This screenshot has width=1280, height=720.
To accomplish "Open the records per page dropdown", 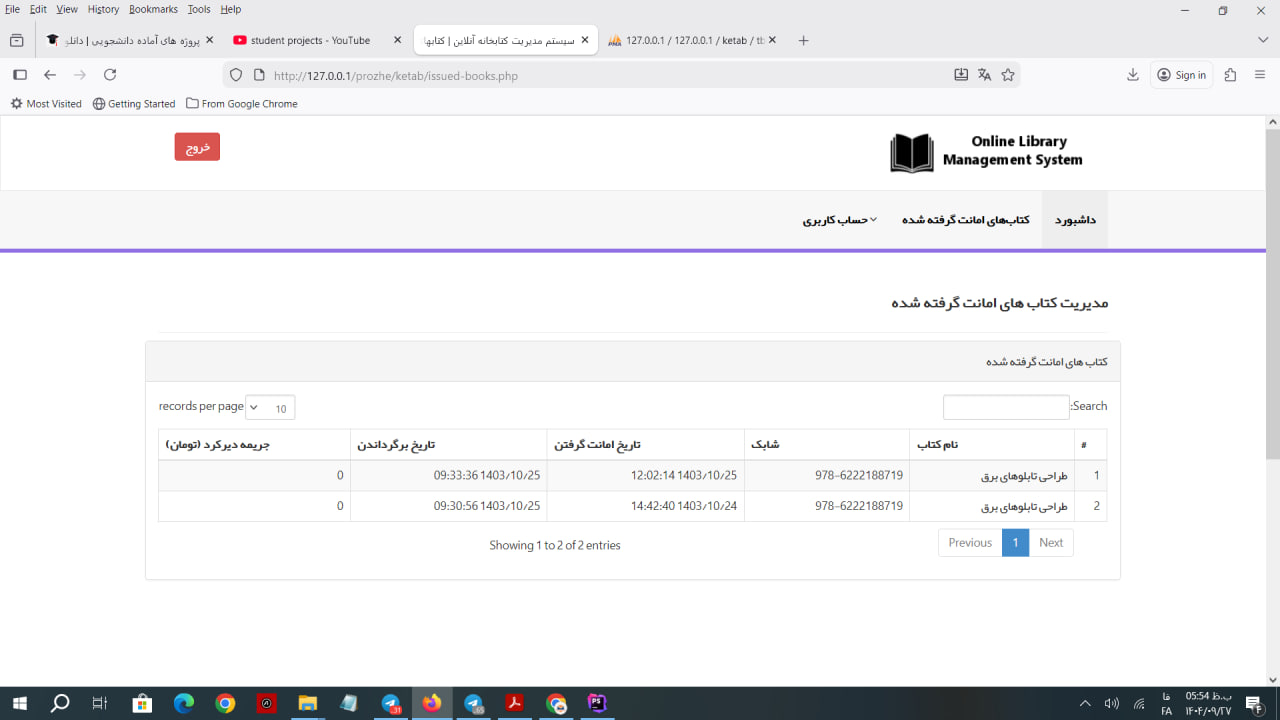I will pos(270,408).
